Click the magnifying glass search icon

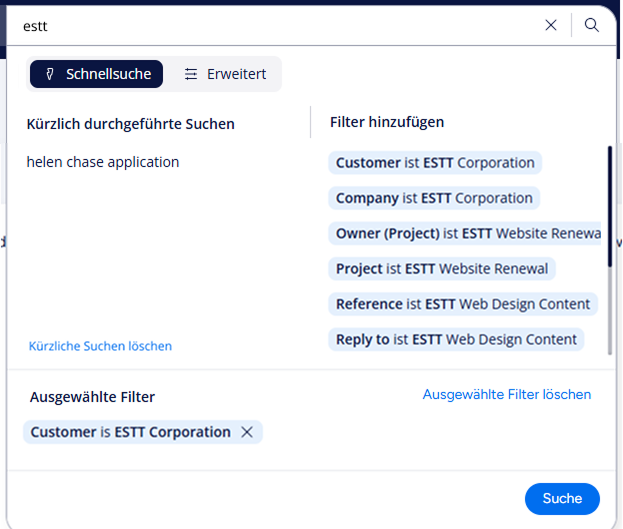tap(592, 25)
